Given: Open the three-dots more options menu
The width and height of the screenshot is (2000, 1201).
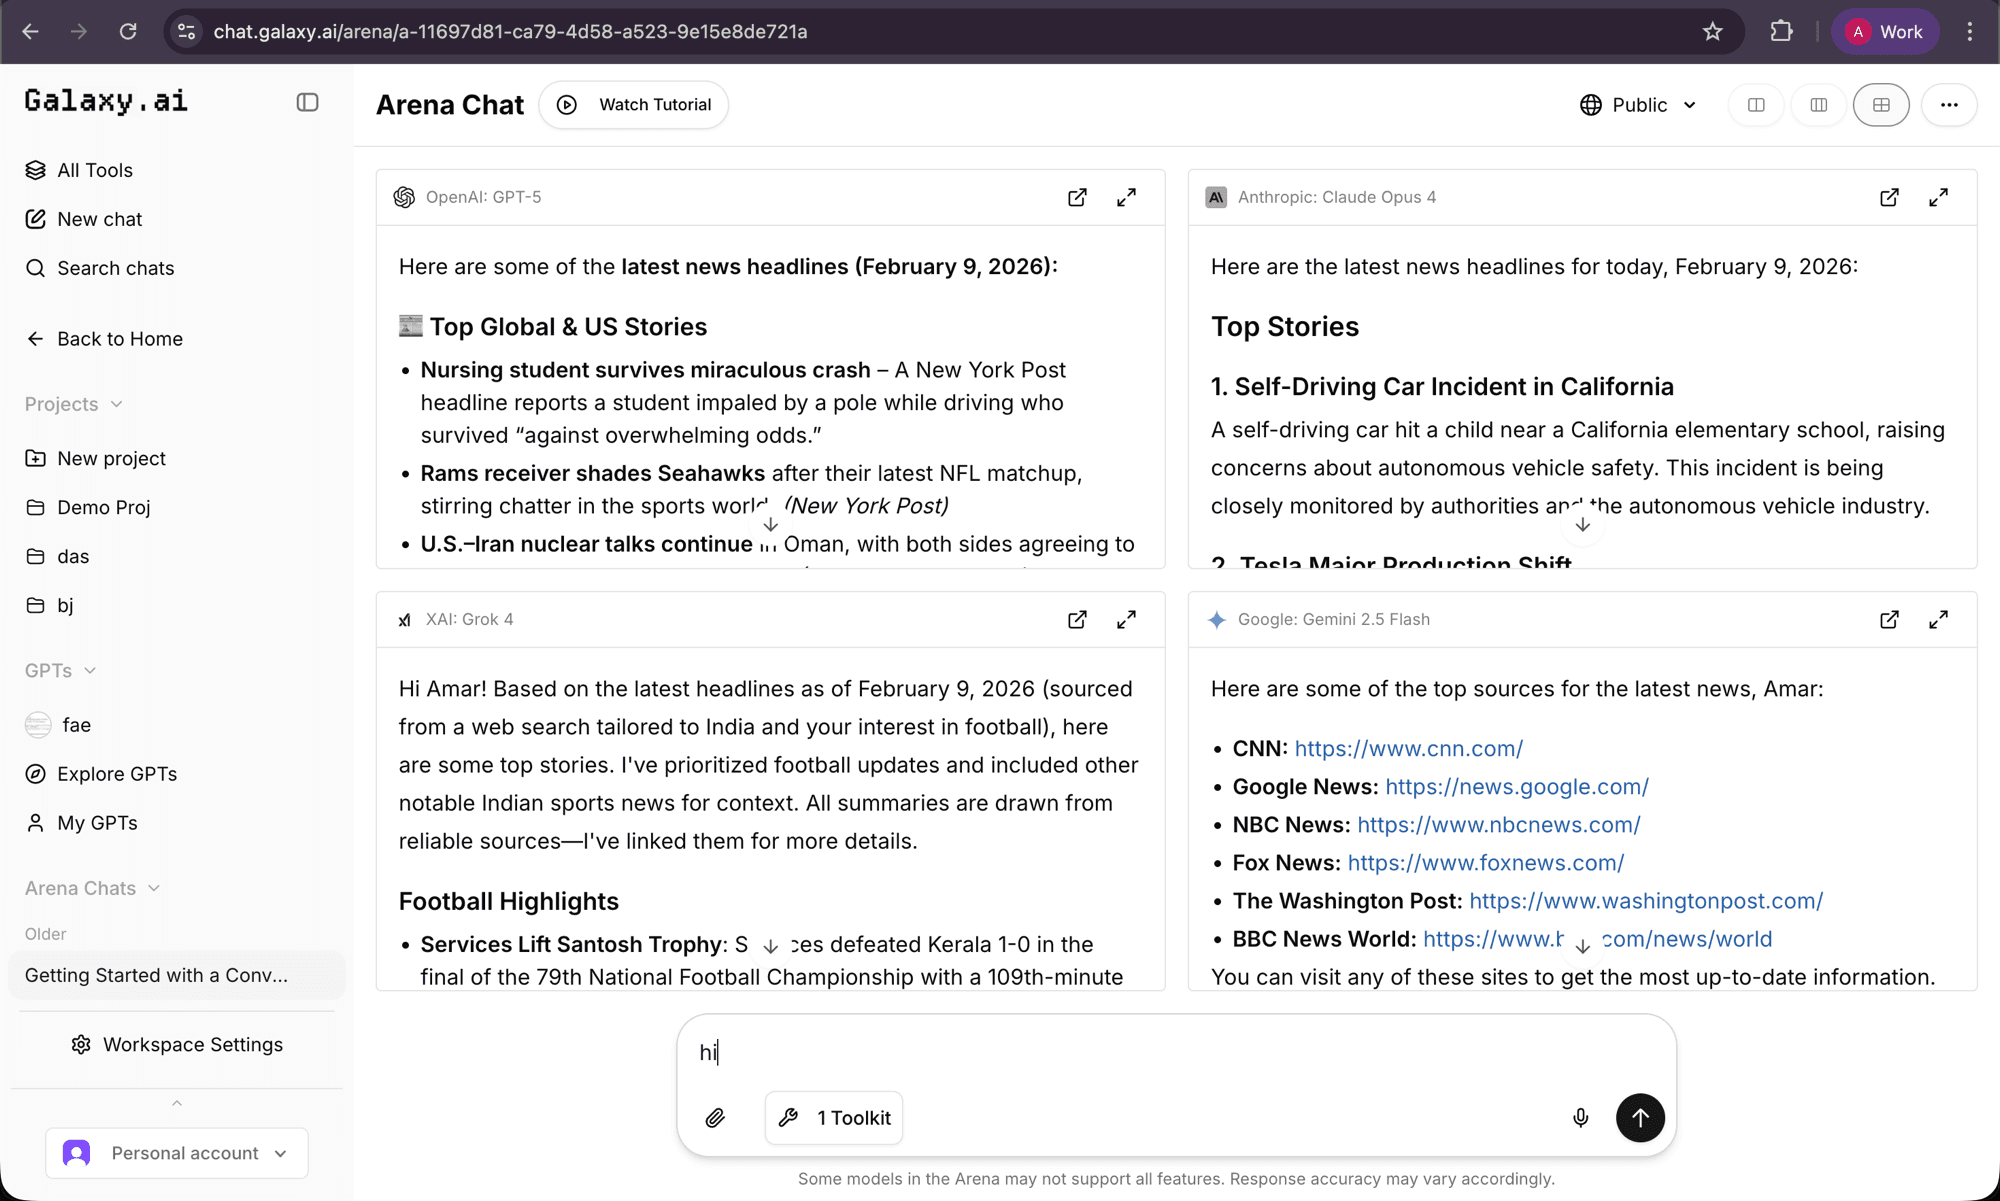Looking at the screenshot, I should (x=1949, y=105).
